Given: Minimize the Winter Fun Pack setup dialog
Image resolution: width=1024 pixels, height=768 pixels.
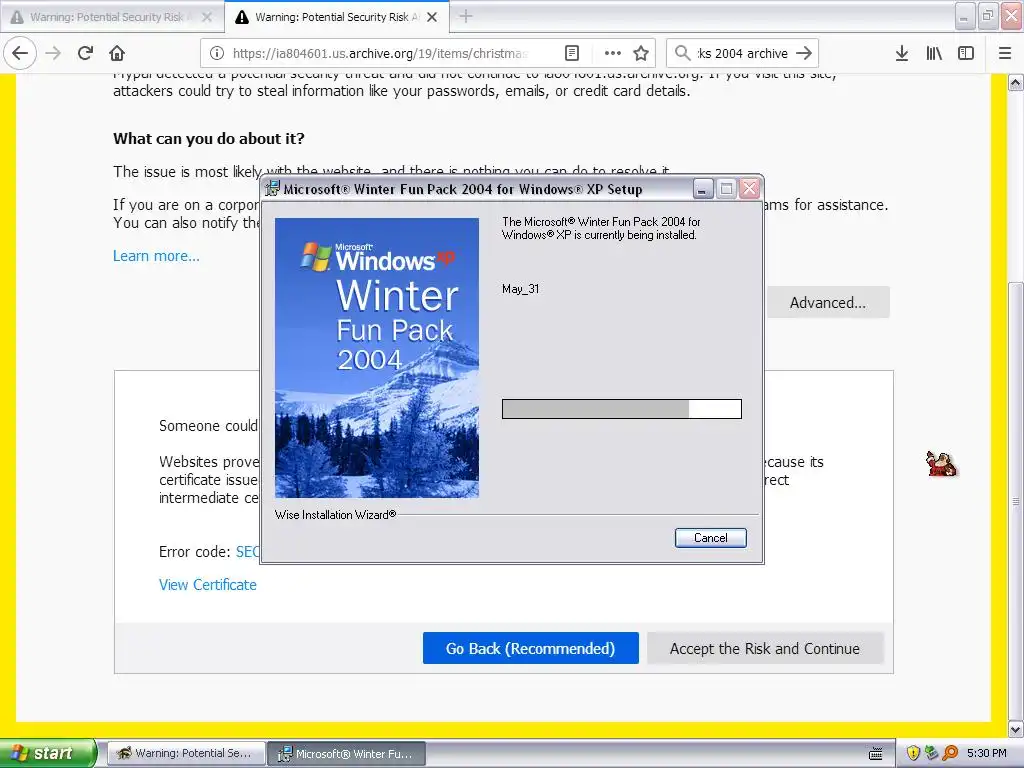Looking at the screenshot, I should (x=702, y=189).
